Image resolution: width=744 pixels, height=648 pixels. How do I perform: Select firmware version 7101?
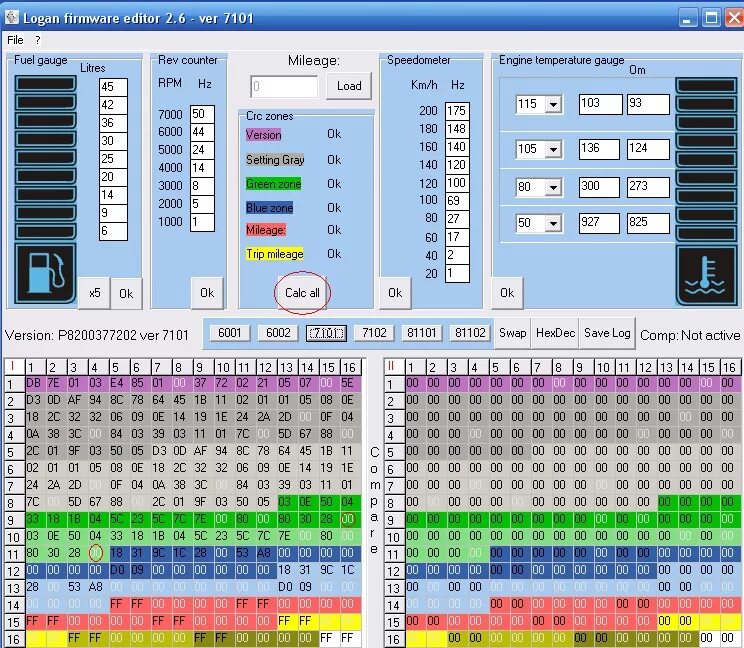click(x=326, y=333)
